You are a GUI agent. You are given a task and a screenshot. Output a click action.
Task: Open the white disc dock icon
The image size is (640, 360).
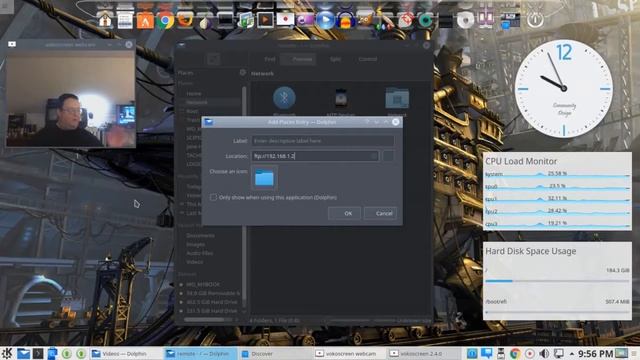point(465,20)
